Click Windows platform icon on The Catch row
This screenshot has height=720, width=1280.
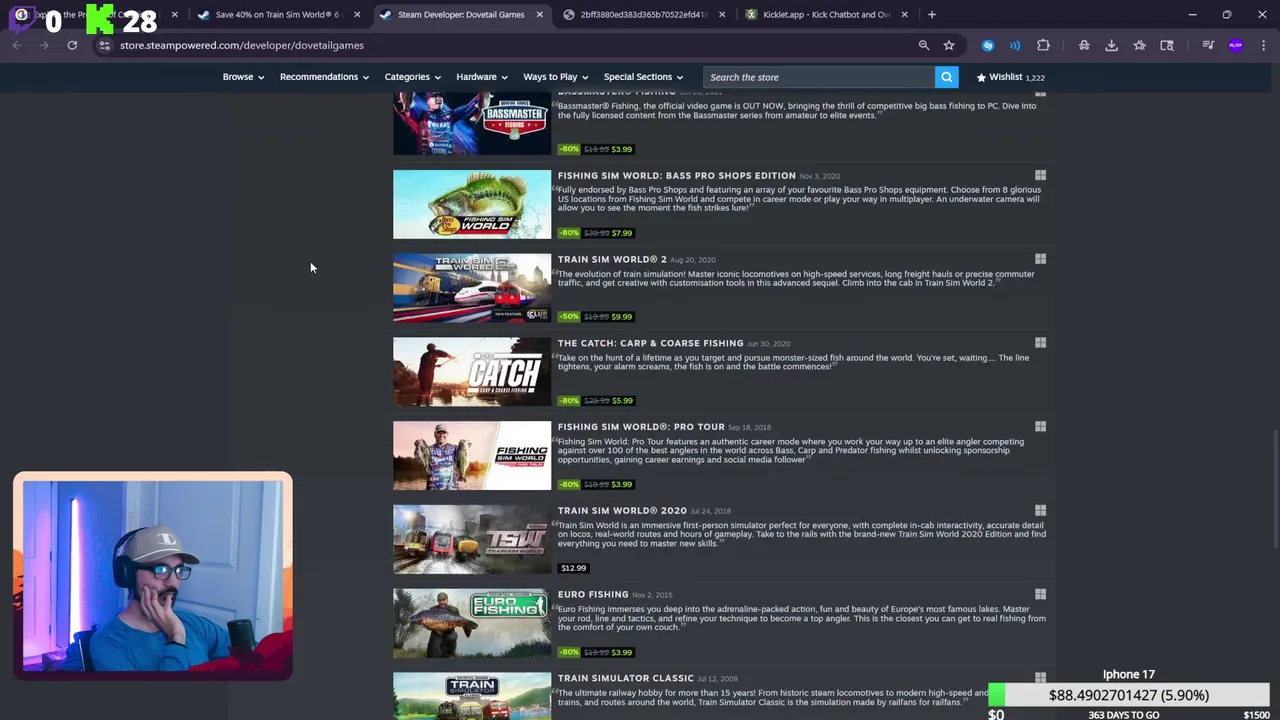1040,343
